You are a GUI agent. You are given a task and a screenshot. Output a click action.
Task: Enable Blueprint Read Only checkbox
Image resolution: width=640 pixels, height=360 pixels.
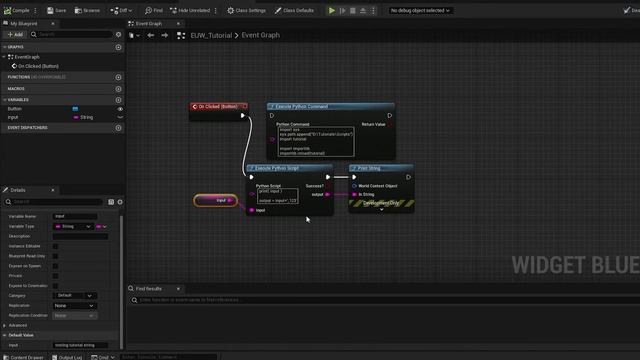[56, 256]
